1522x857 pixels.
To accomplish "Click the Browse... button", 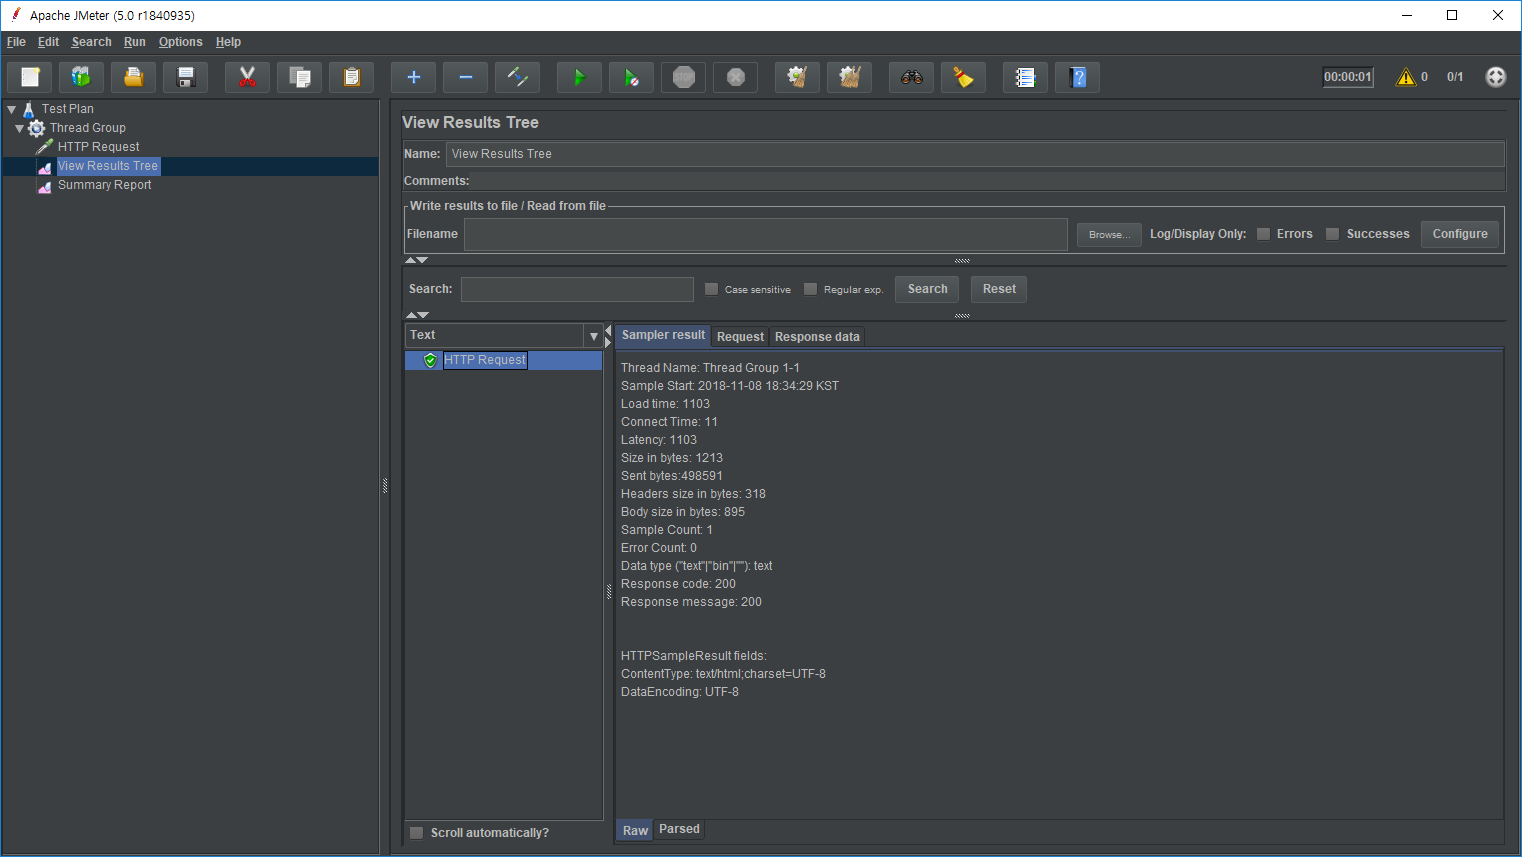I will pos(1109,234).
